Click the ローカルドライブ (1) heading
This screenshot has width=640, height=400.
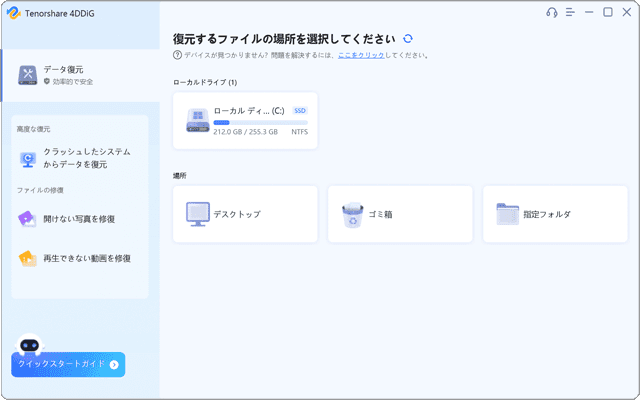click(x=205, y=82)
